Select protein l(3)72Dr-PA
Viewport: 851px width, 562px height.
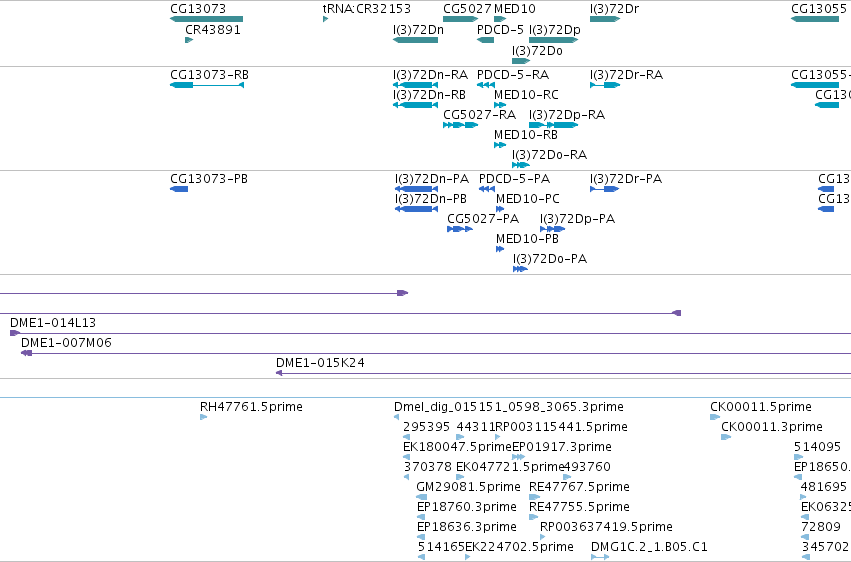click(604, 189)
